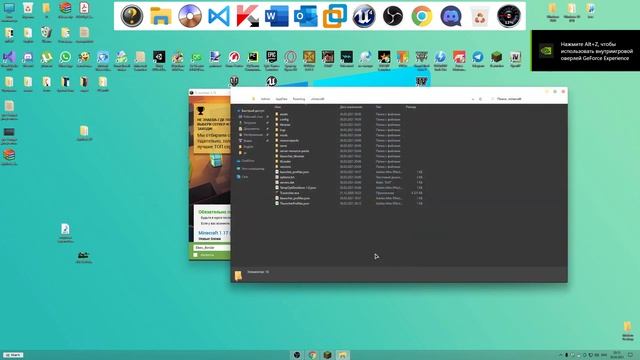Open the question mark help icon in dock
This screenshot has width=640, height=360.
[132, 16]
